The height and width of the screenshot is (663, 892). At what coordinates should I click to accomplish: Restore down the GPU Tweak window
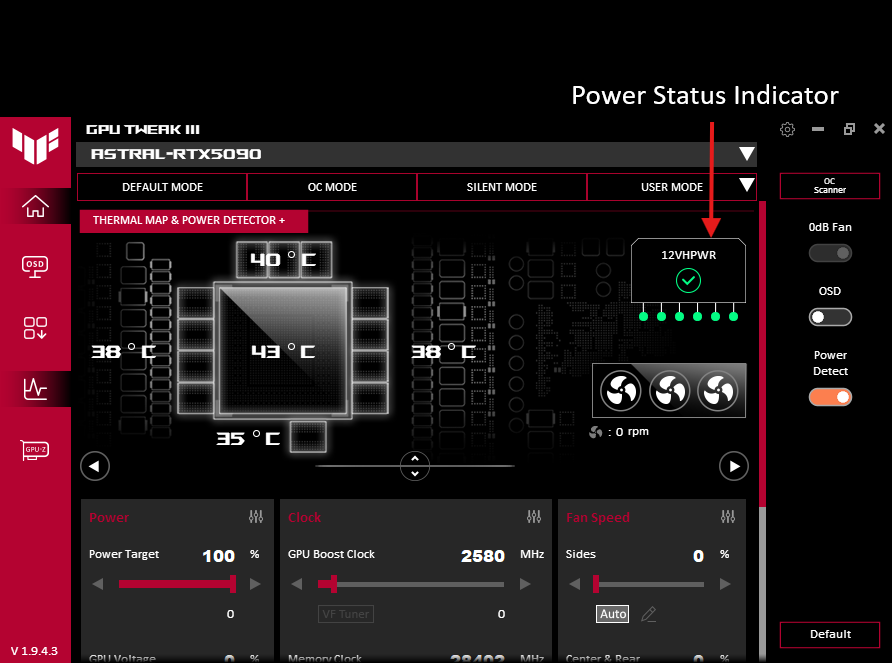(x=849, y=129)
